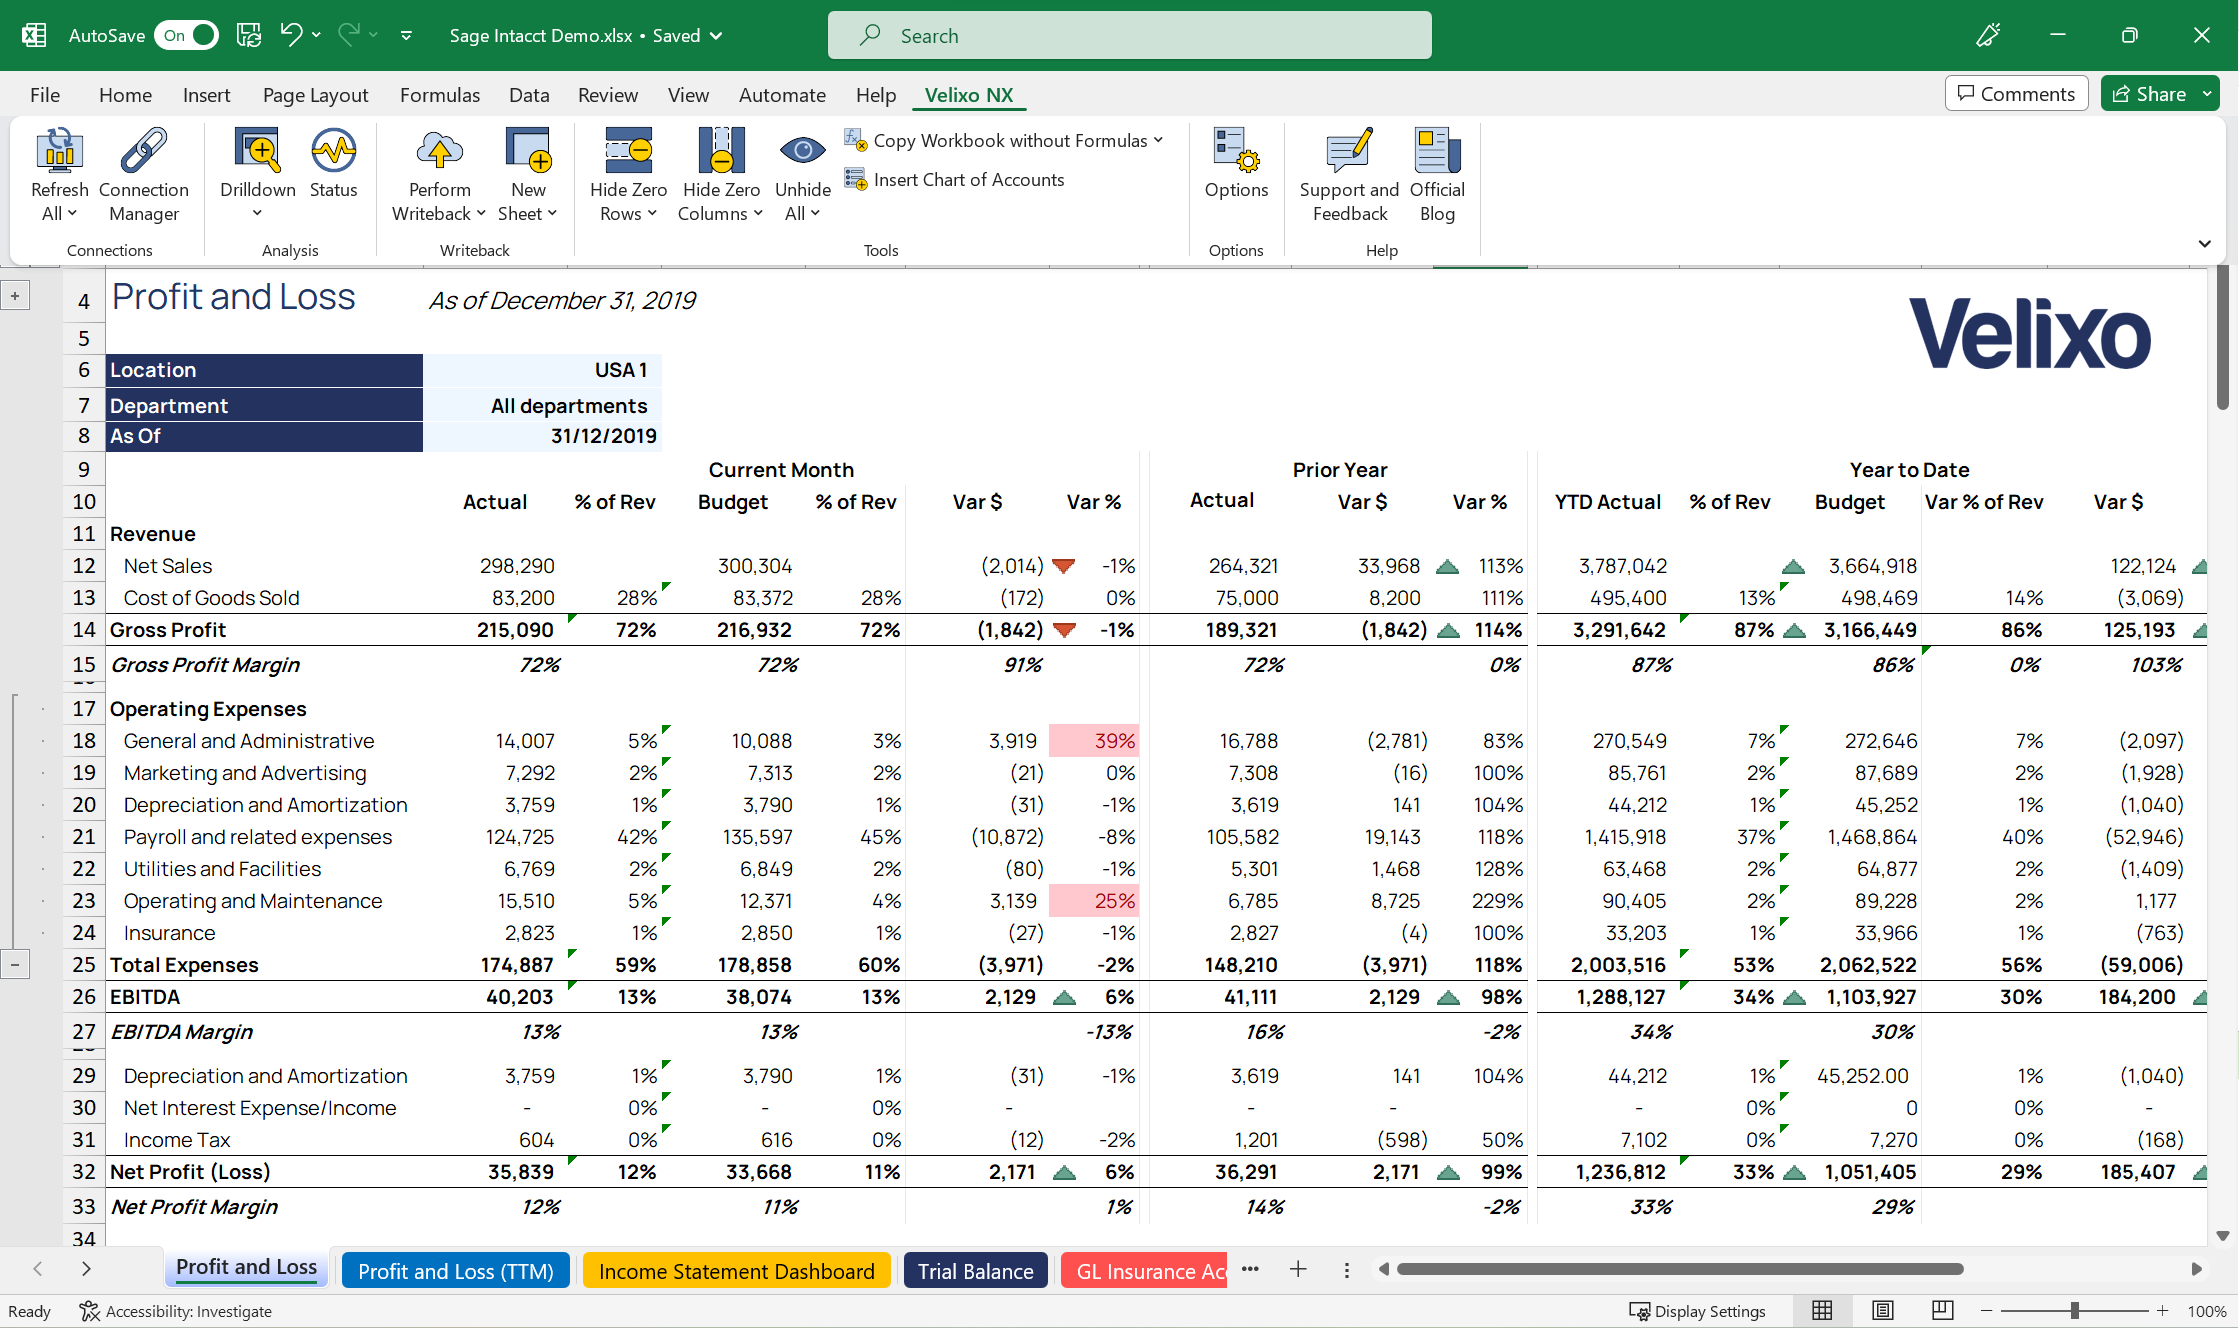Open the Automate tab
The image size is (2239, 1328).
pos(782,94)
